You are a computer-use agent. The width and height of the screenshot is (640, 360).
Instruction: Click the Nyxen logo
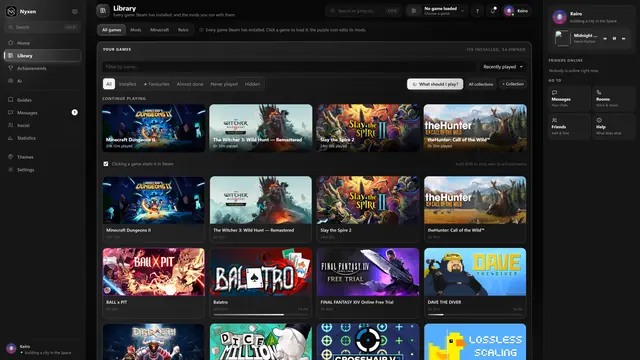[11, 11]
